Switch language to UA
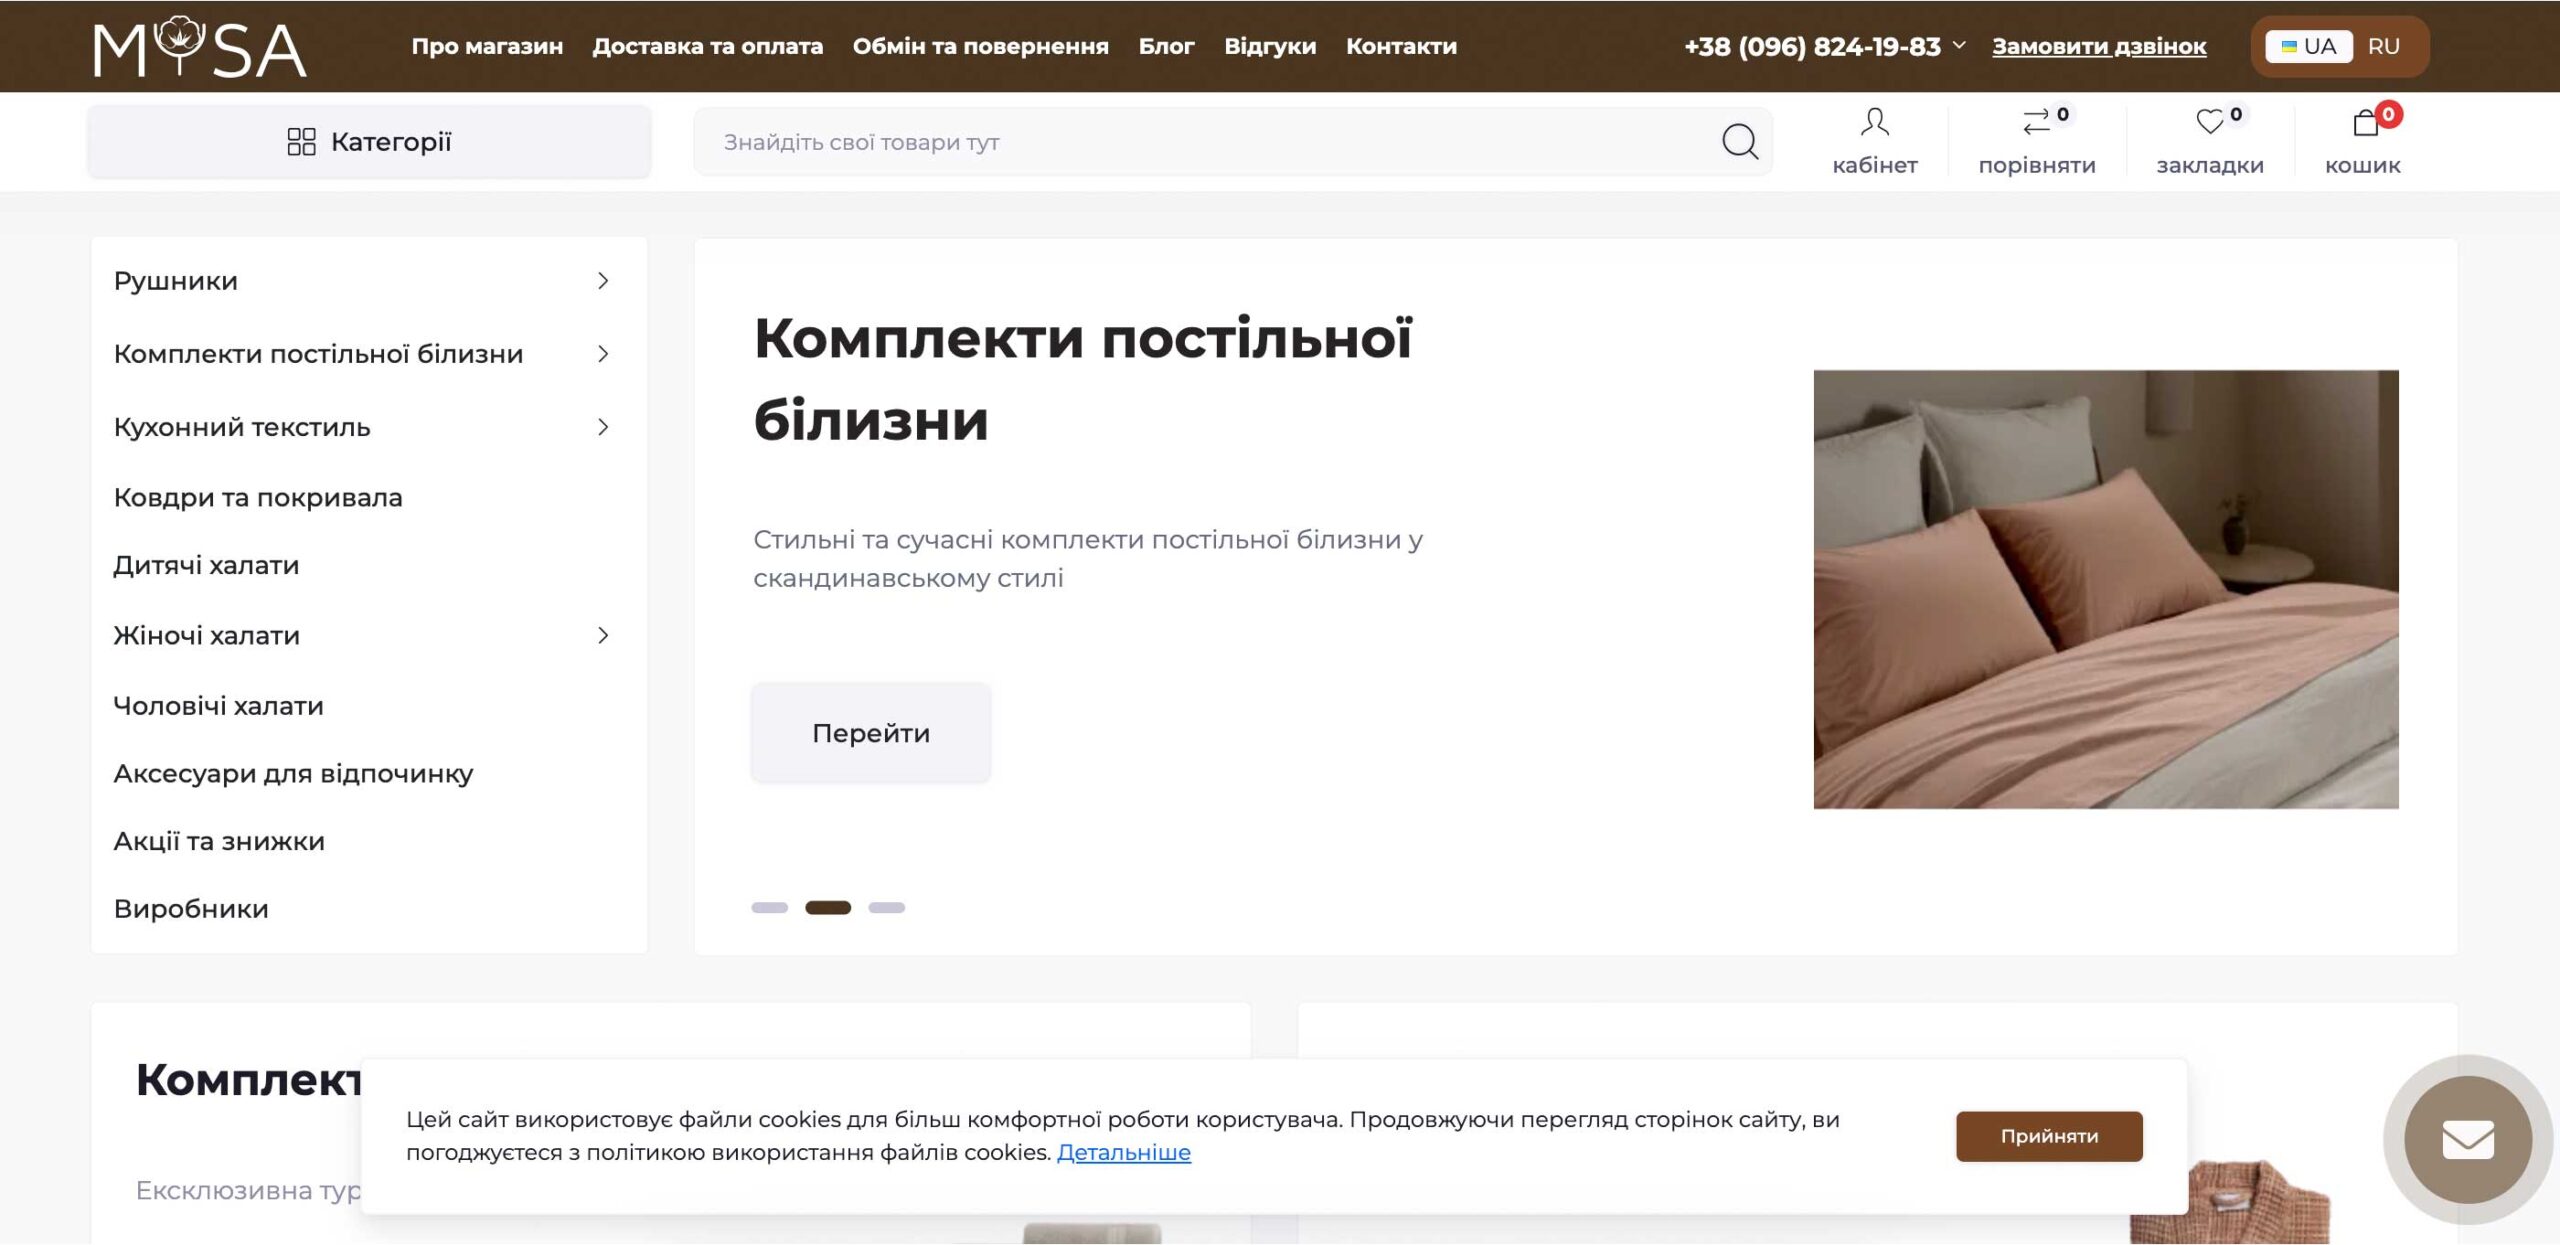 [x=2308, y=47]
